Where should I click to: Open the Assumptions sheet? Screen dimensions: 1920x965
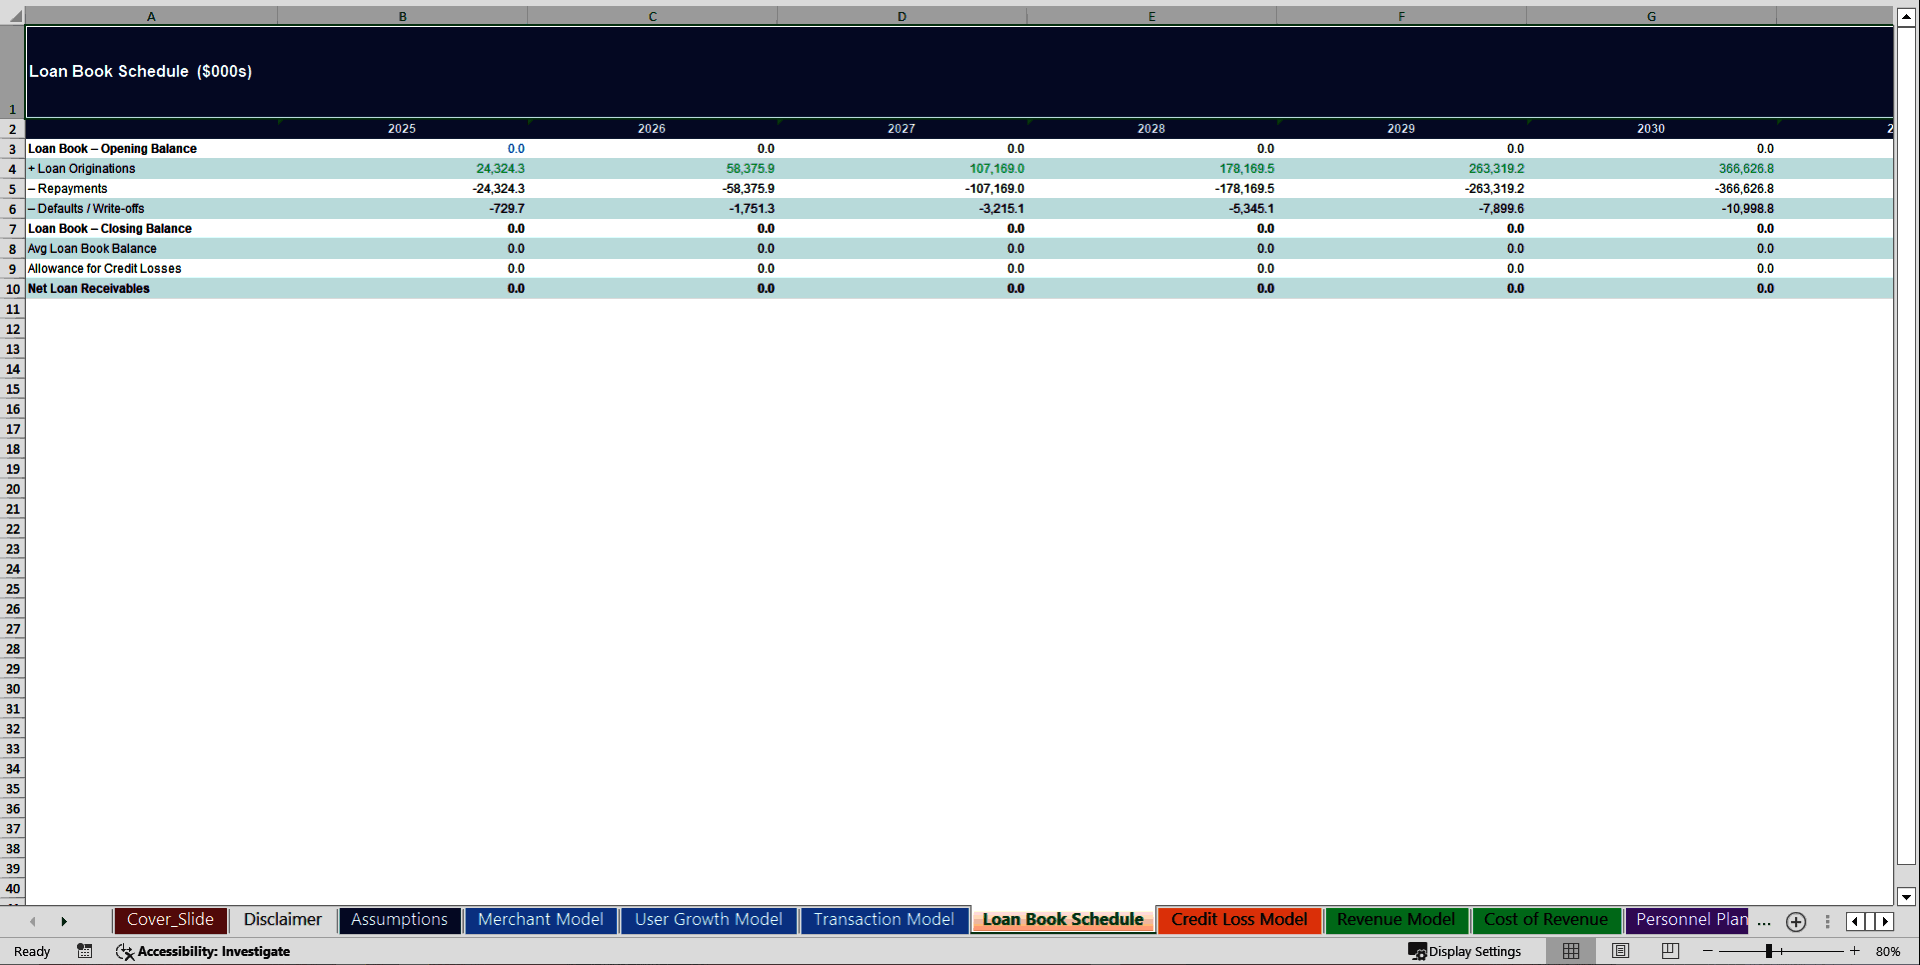point(399,919)
